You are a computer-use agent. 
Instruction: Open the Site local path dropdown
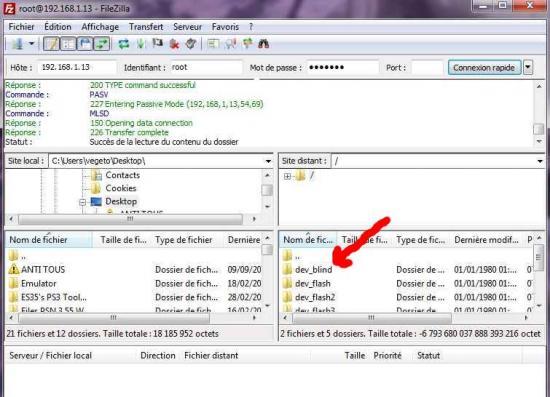268,161
